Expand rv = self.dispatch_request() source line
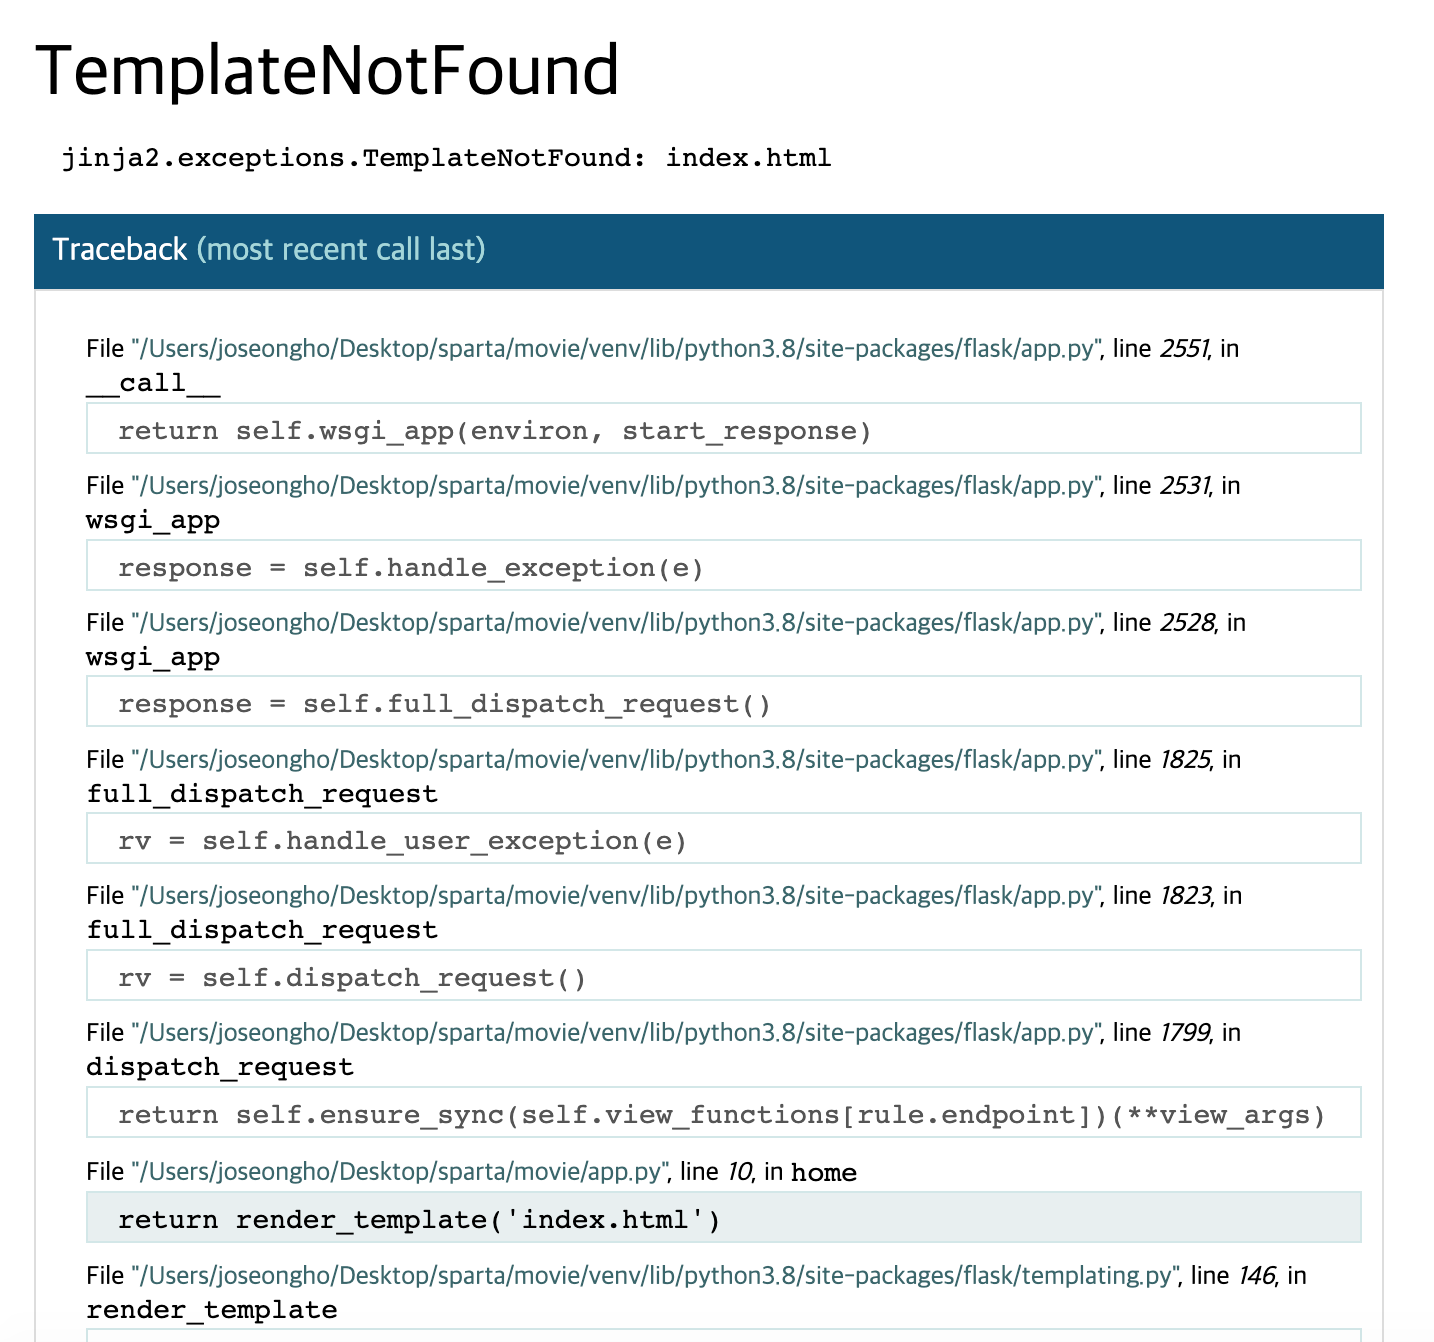The height and width of the screenshot is (1342, 1434). [724, 976]
